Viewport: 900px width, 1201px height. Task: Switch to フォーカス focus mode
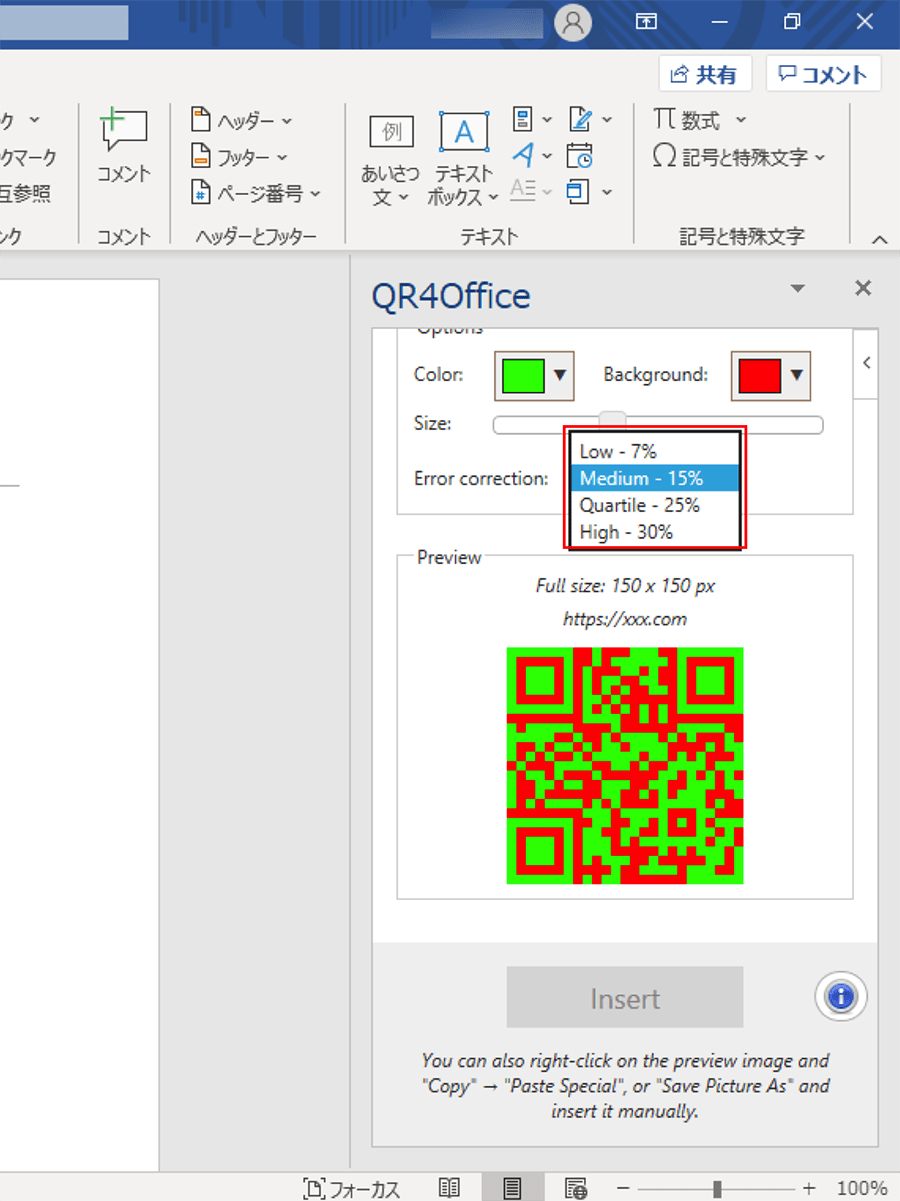coord(351,1188)
